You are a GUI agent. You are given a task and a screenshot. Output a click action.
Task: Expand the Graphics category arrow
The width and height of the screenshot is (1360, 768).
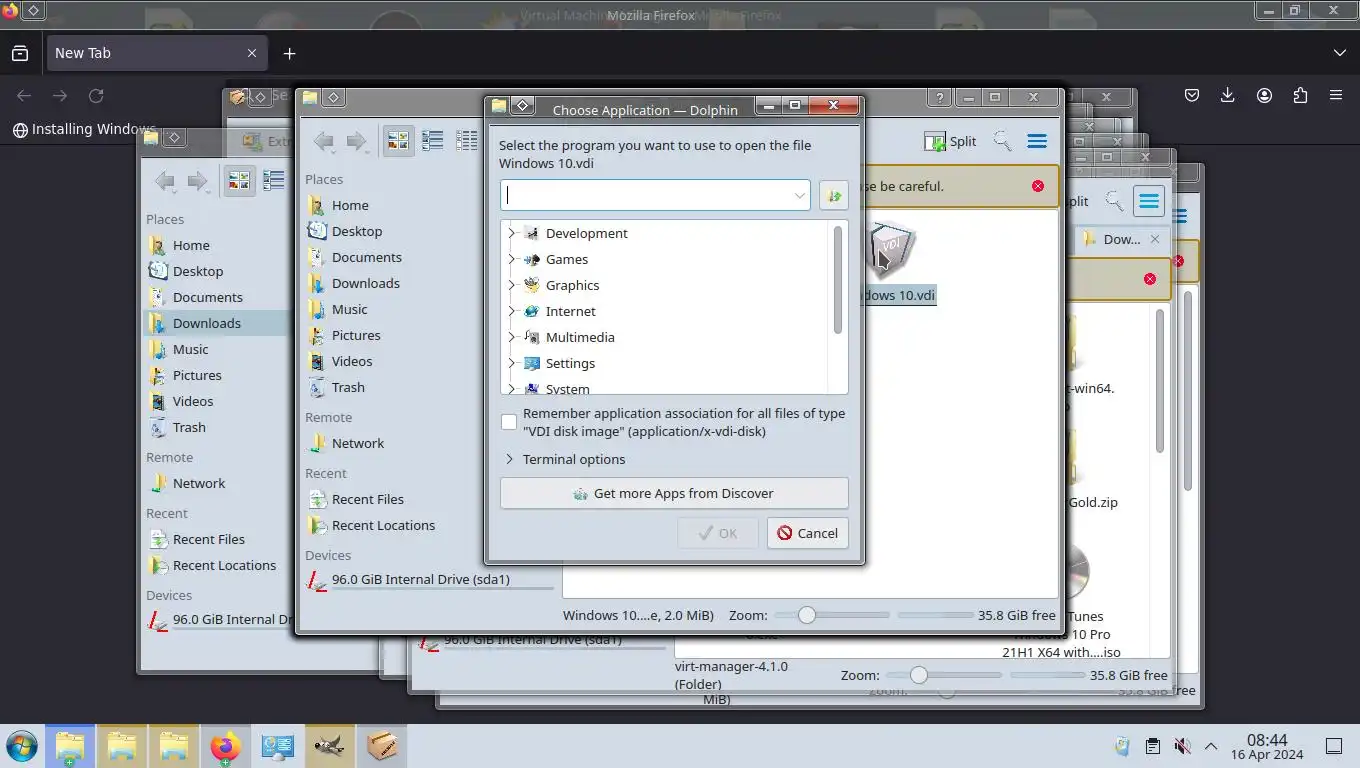pyautogui.click(x=511, y=285)
